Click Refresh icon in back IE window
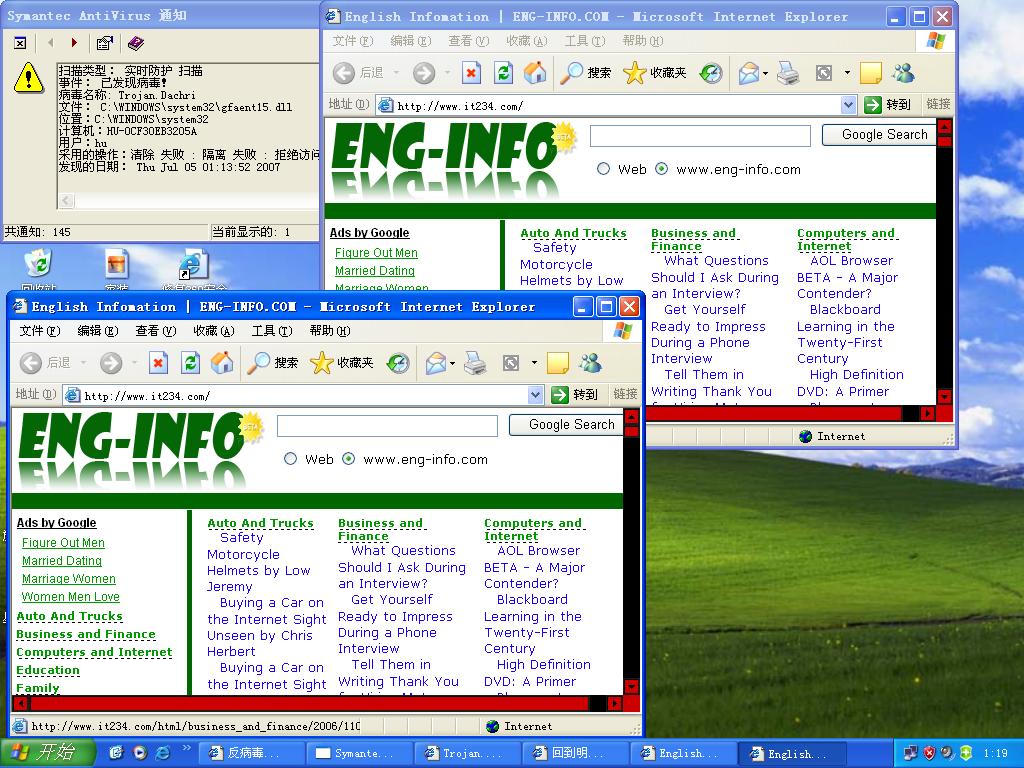The image size is (1024, 768). tap(503, 72)
